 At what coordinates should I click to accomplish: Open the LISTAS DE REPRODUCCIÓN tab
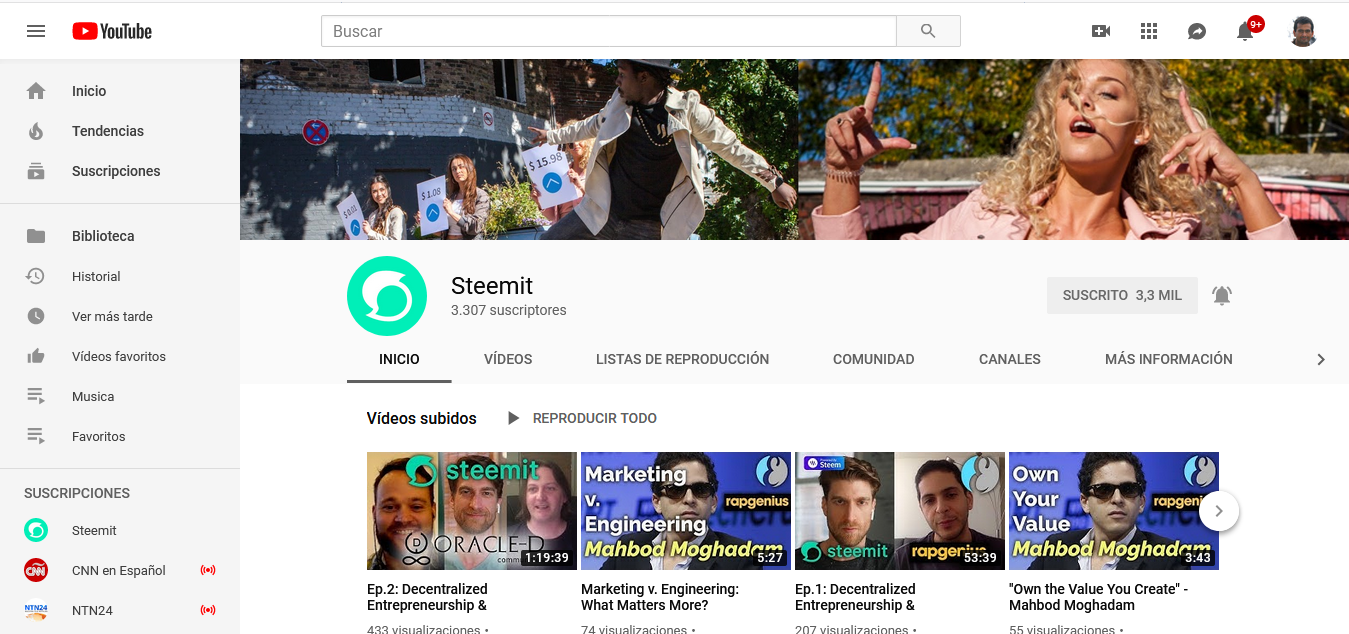682,359
